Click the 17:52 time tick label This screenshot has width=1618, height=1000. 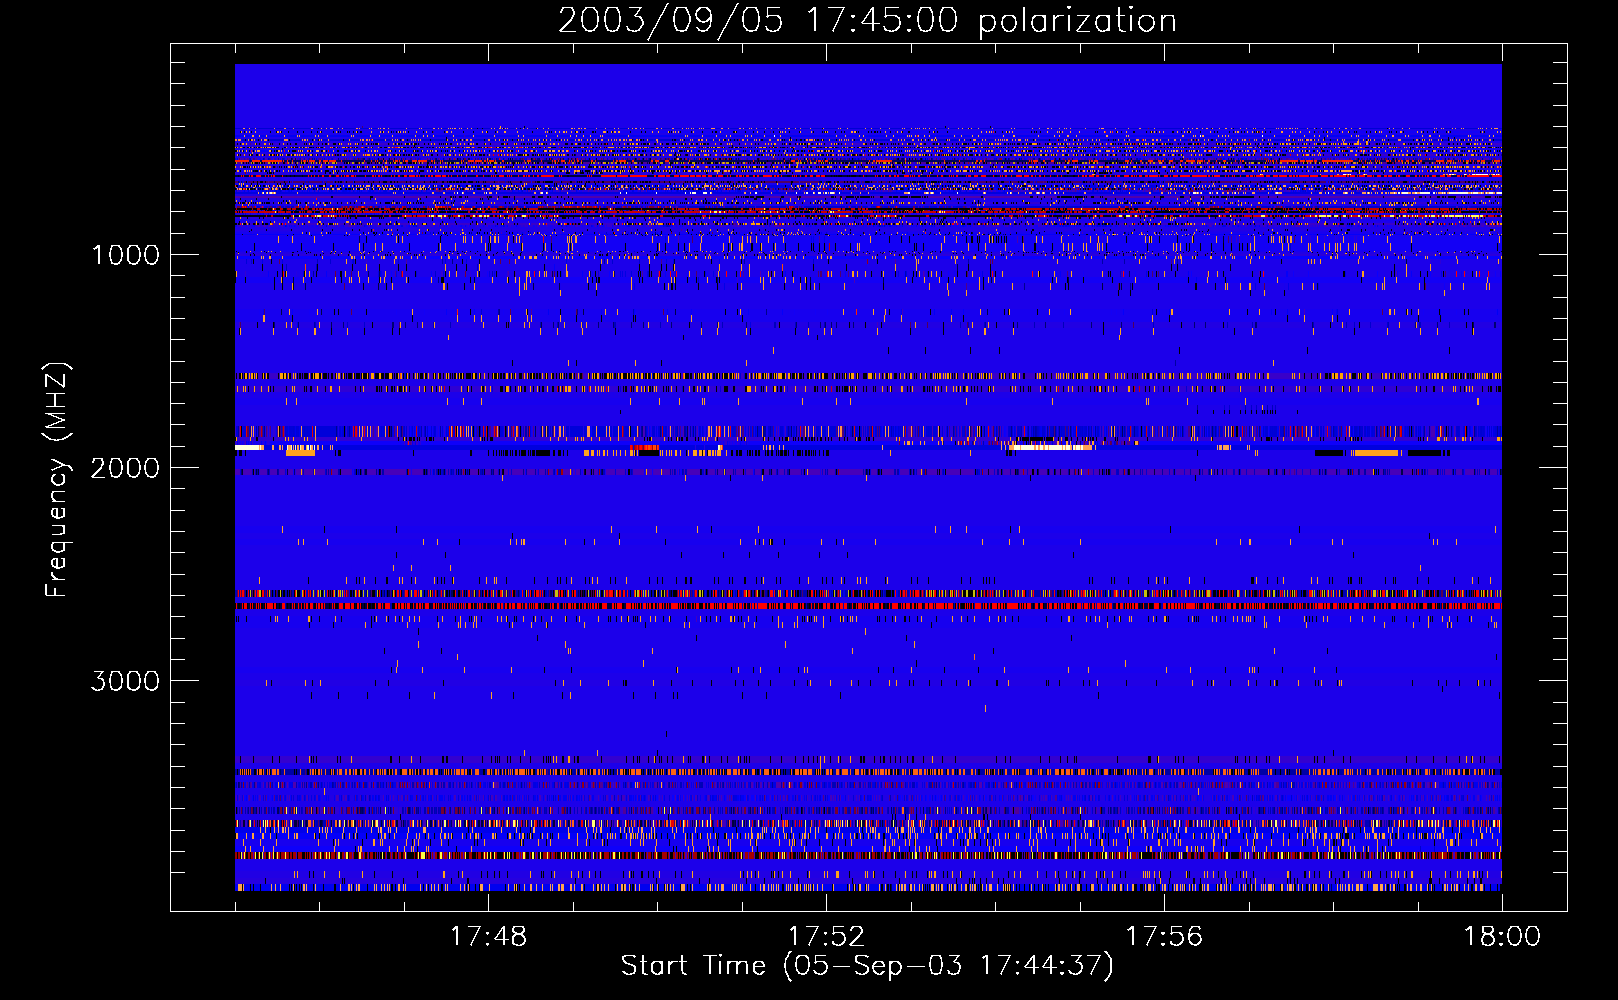826,937
